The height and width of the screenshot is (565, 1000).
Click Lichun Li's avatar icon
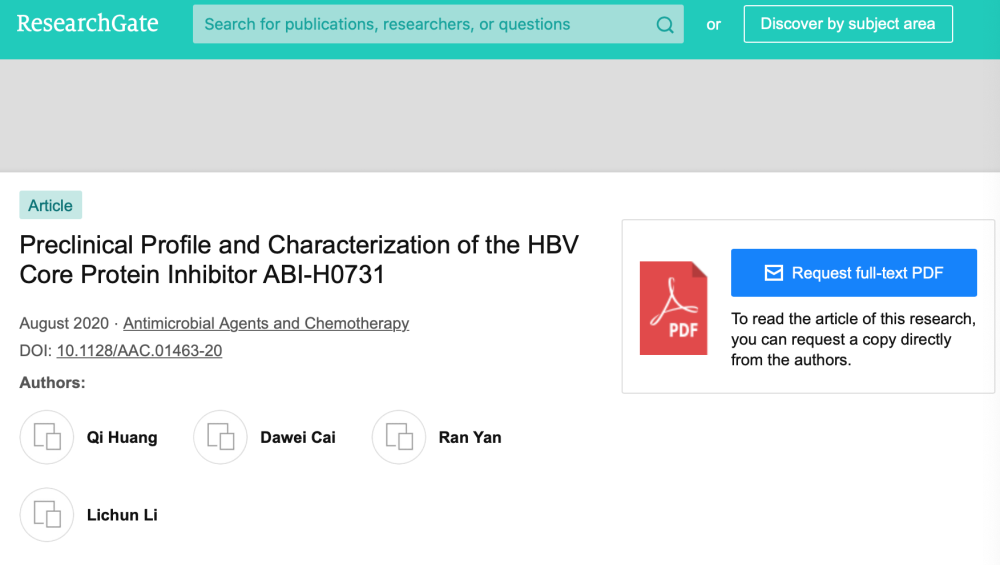pos(47,515)
